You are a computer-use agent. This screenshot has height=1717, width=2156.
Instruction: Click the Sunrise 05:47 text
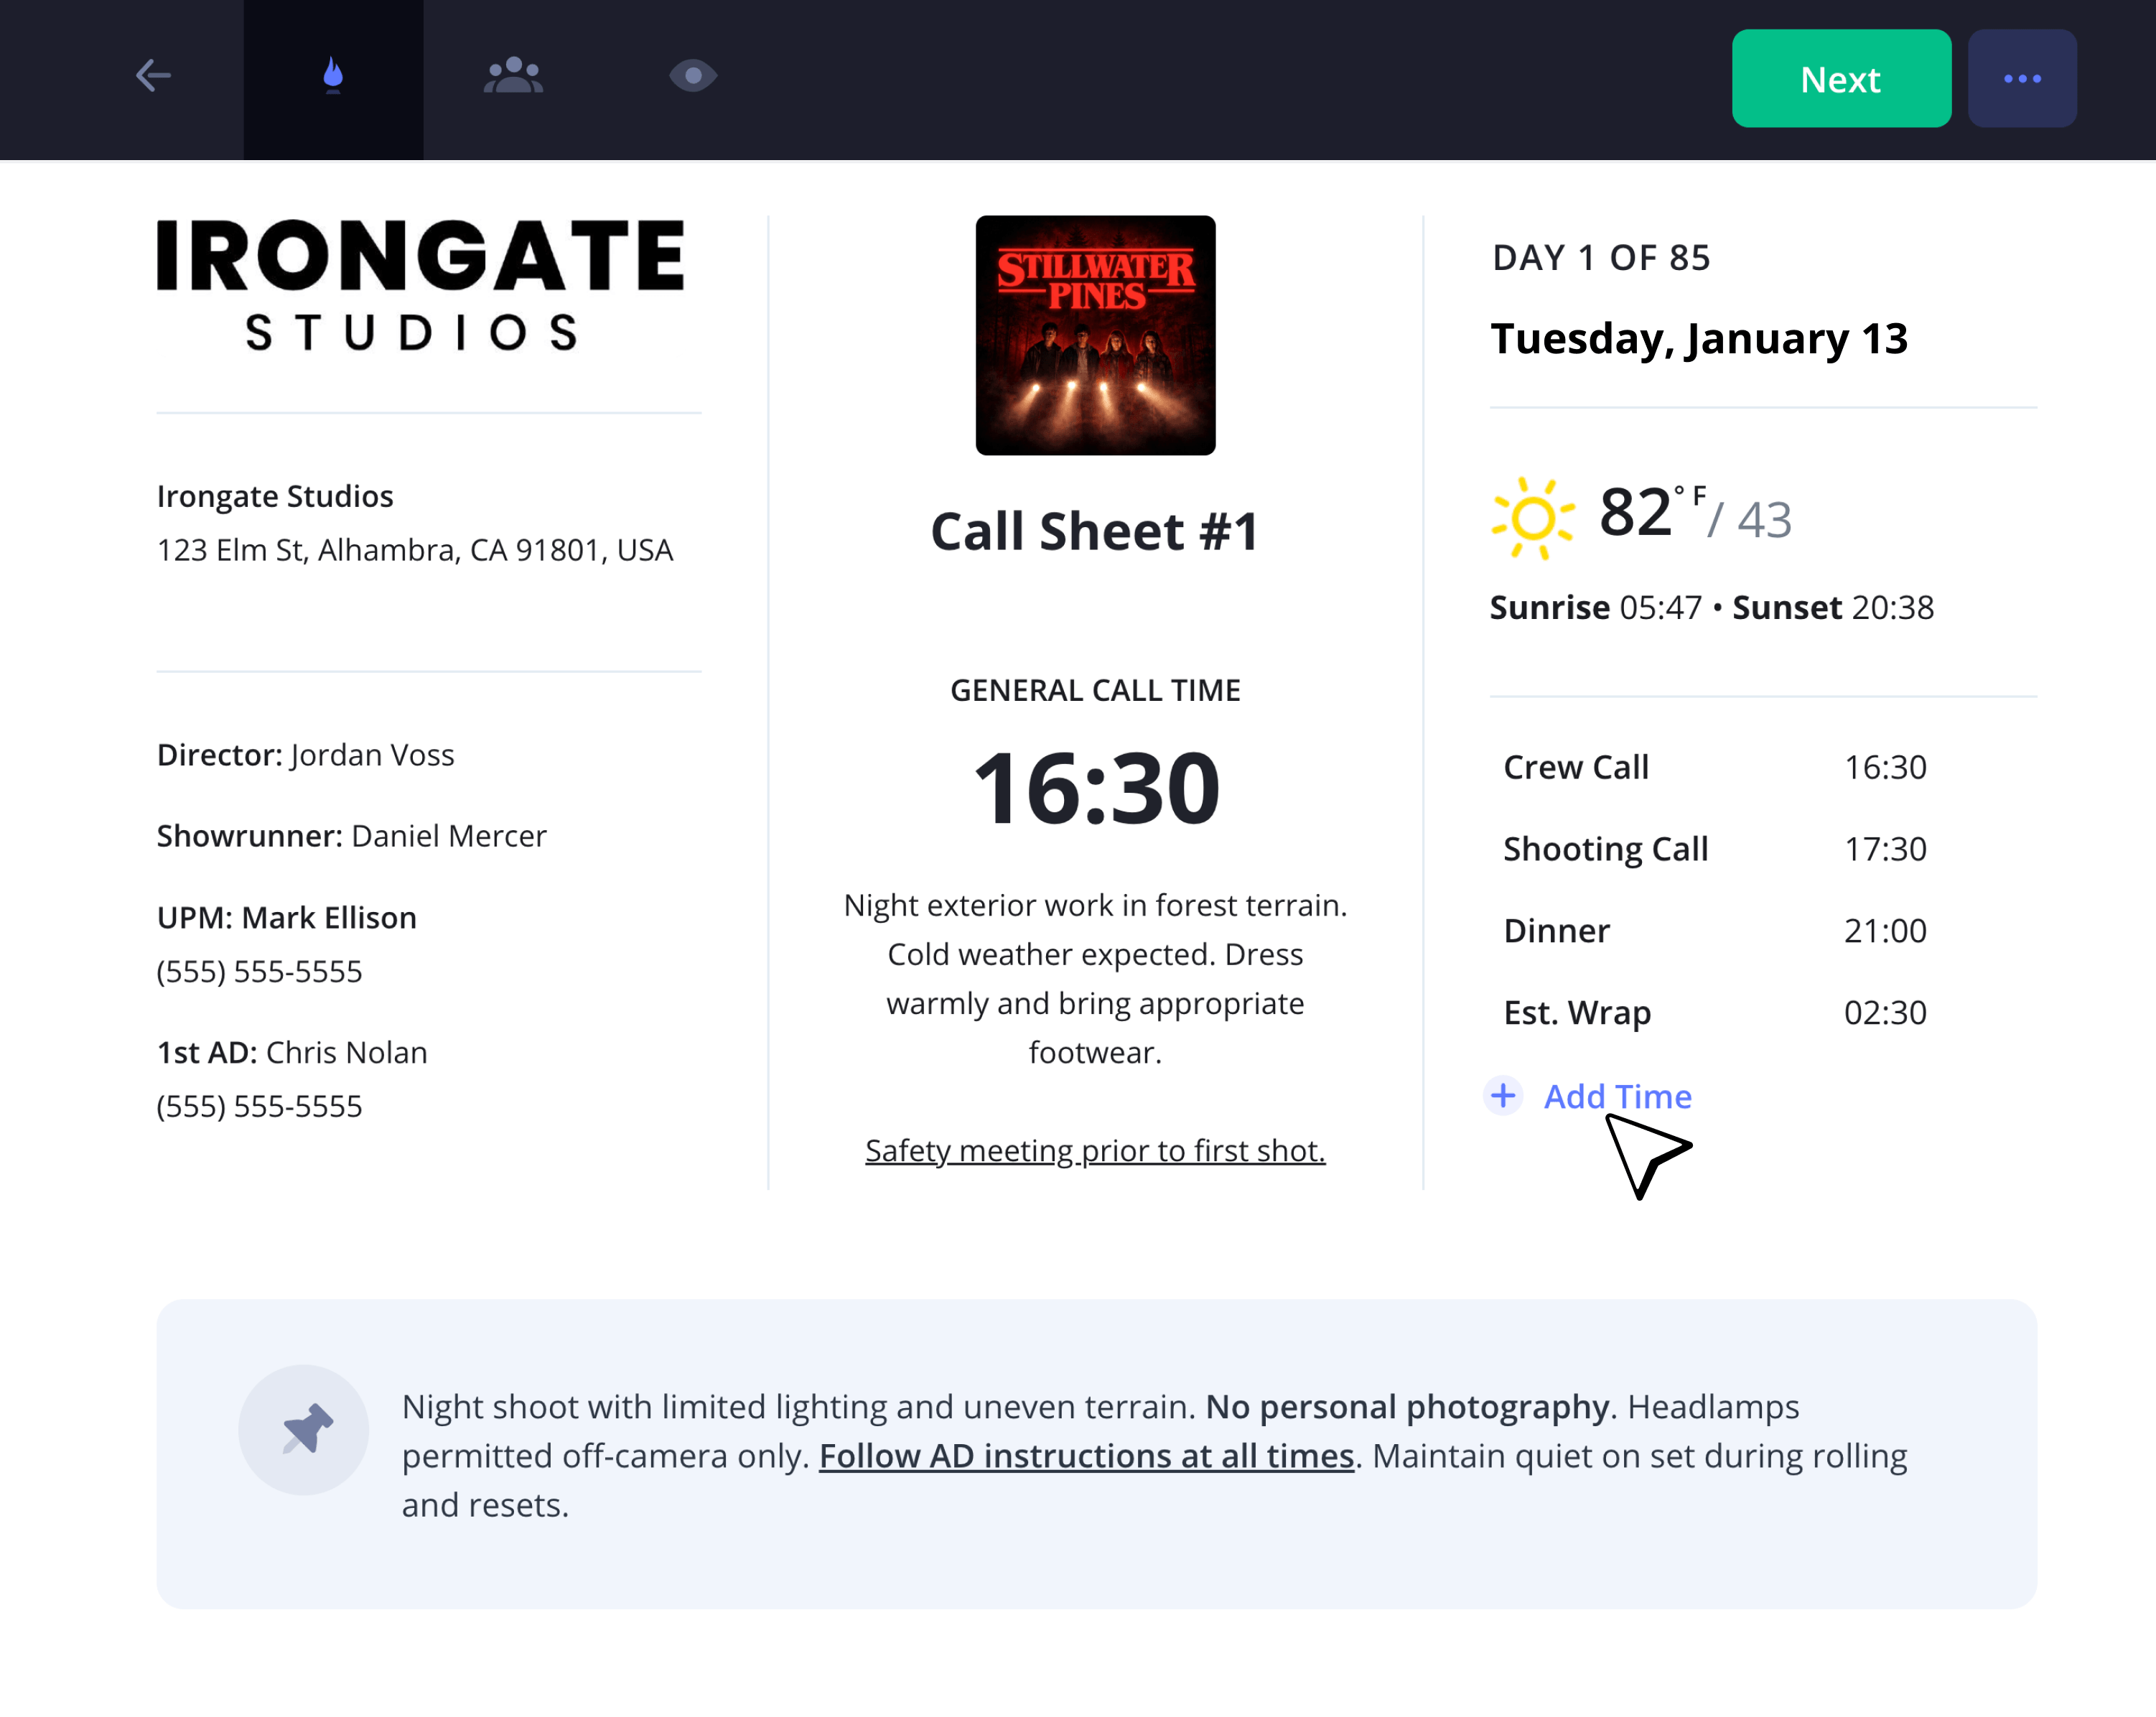click(1596, 608)
